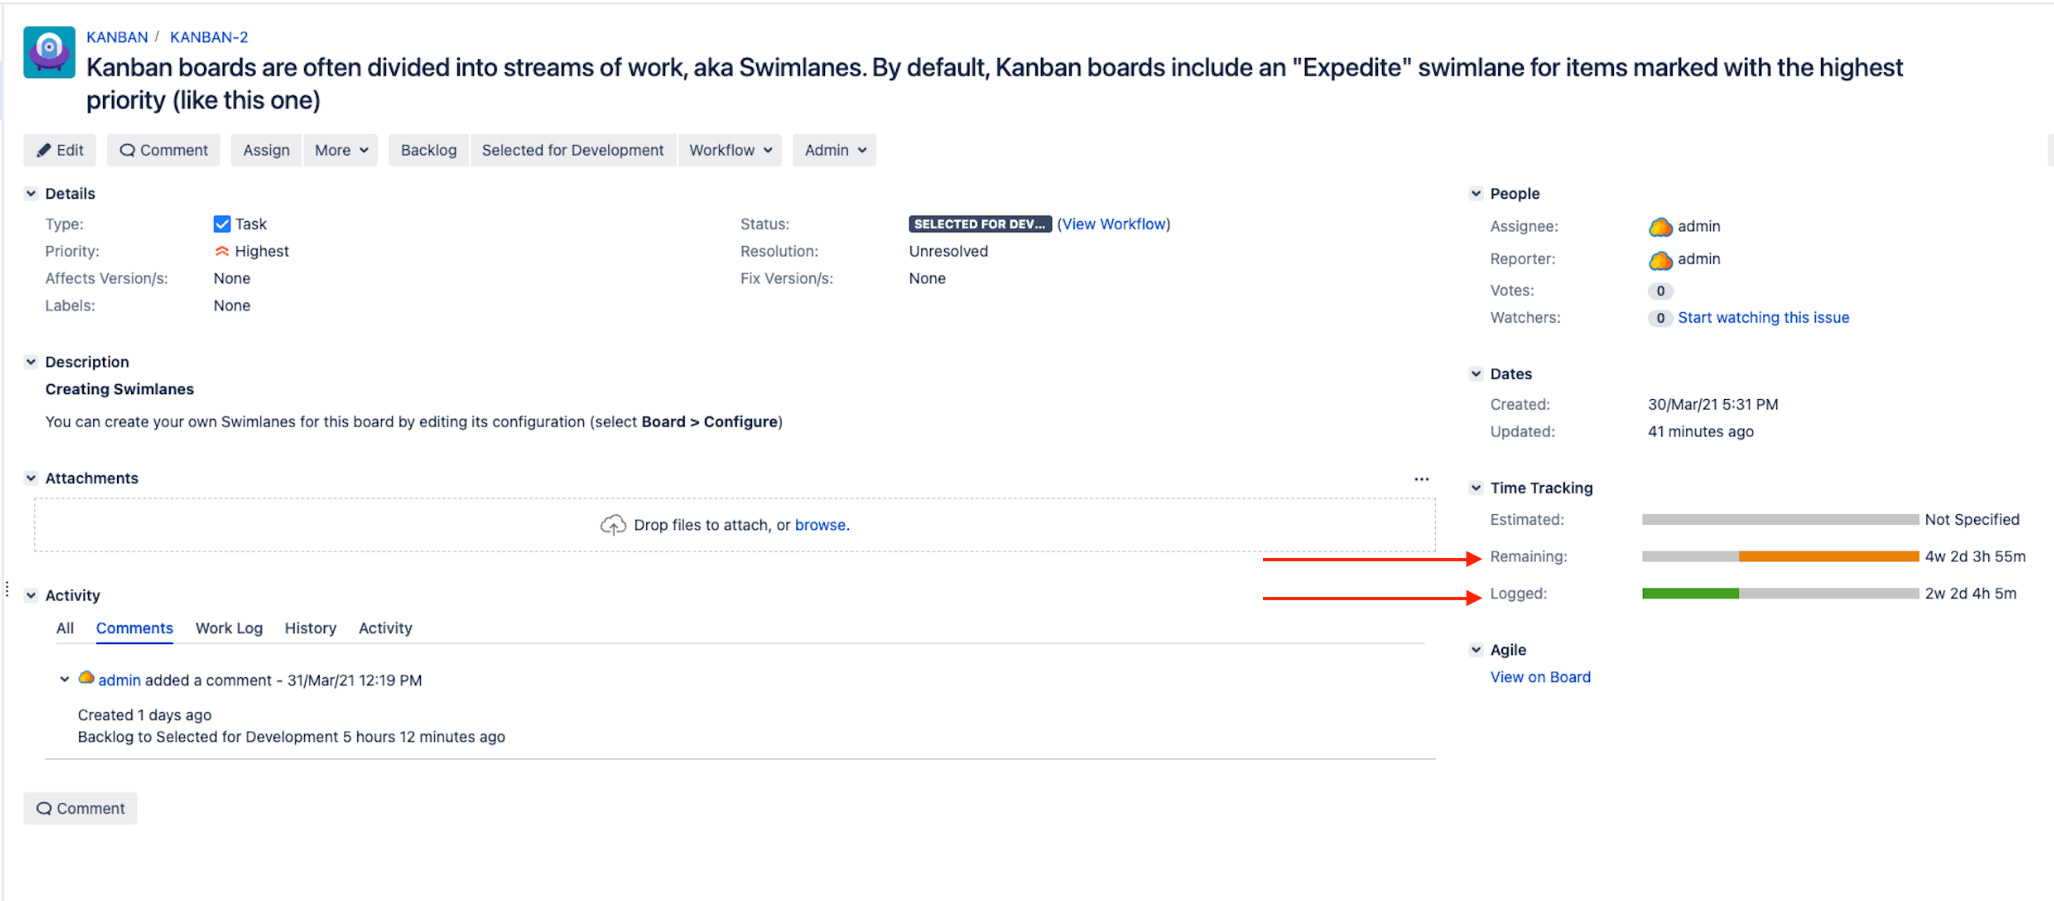Click the Reporter admin avatar
This screenshot has width=2054, height=901.
(x=1660, y=259)
